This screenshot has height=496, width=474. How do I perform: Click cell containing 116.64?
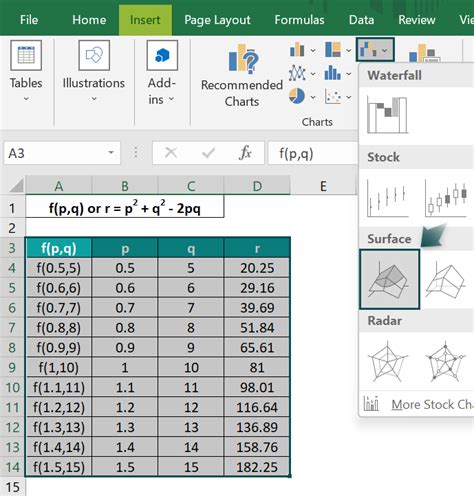[257, 407]
